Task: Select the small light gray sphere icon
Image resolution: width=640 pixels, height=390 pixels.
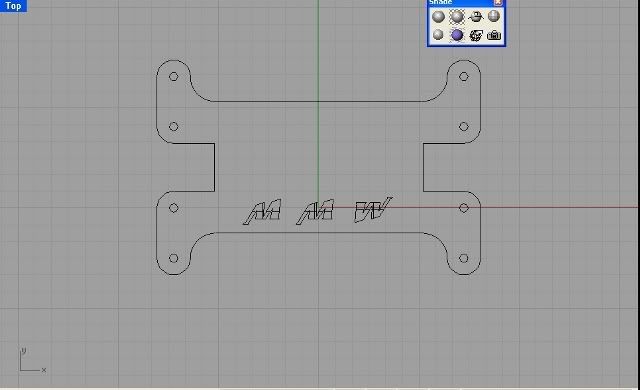Action: pos(438,35)
